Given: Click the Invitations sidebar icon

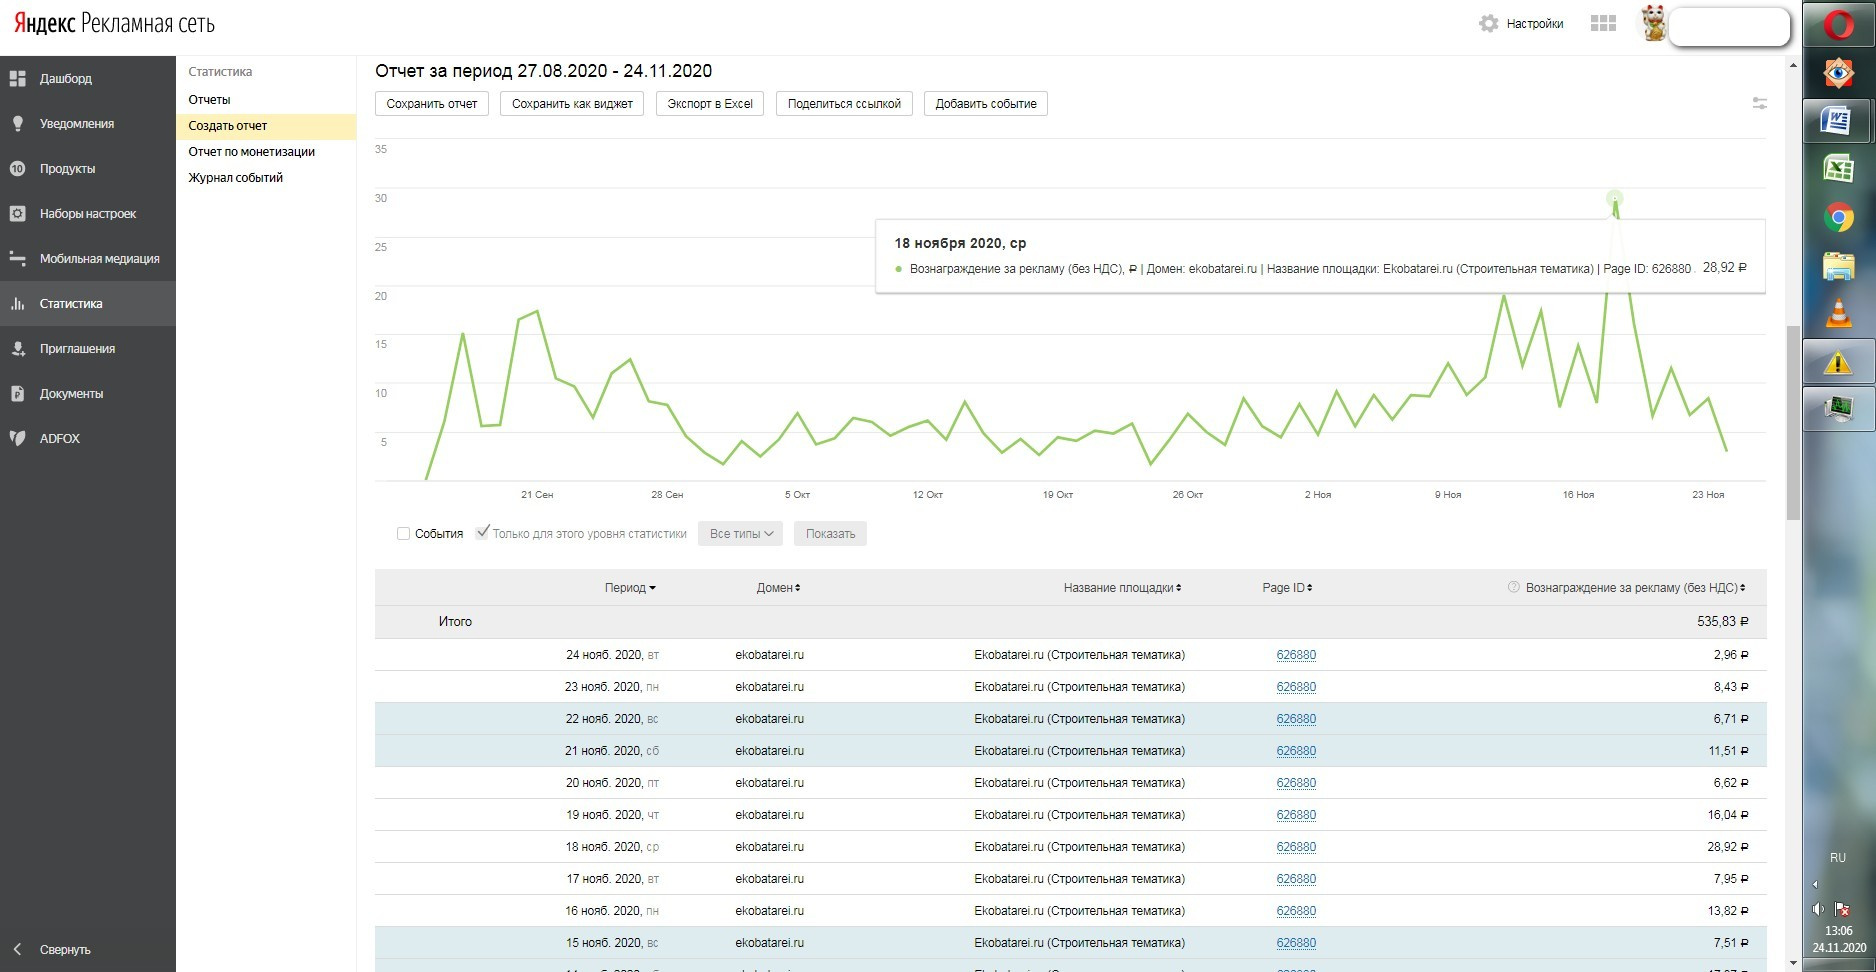Looking at the screenshot, I should tap(17, 349).
